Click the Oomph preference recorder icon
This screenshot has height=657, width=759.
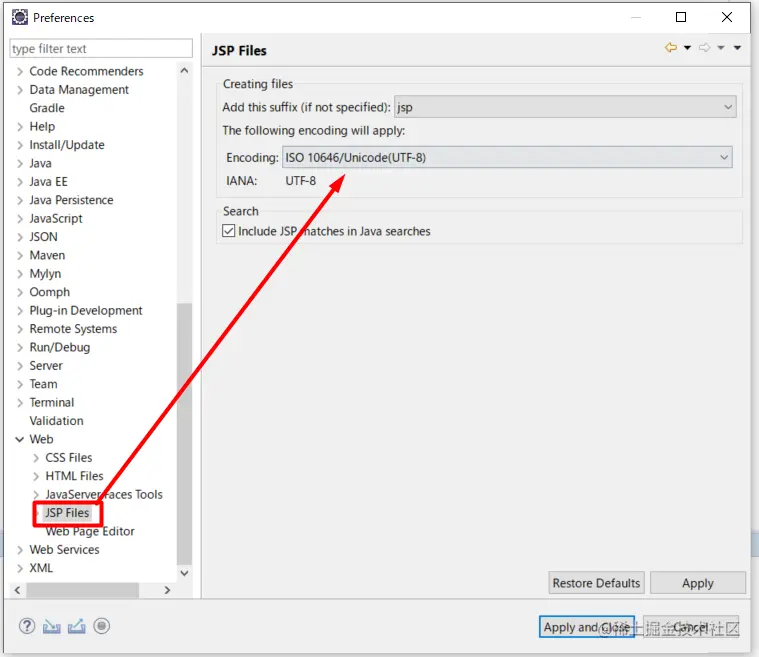(x=102, y=626)
